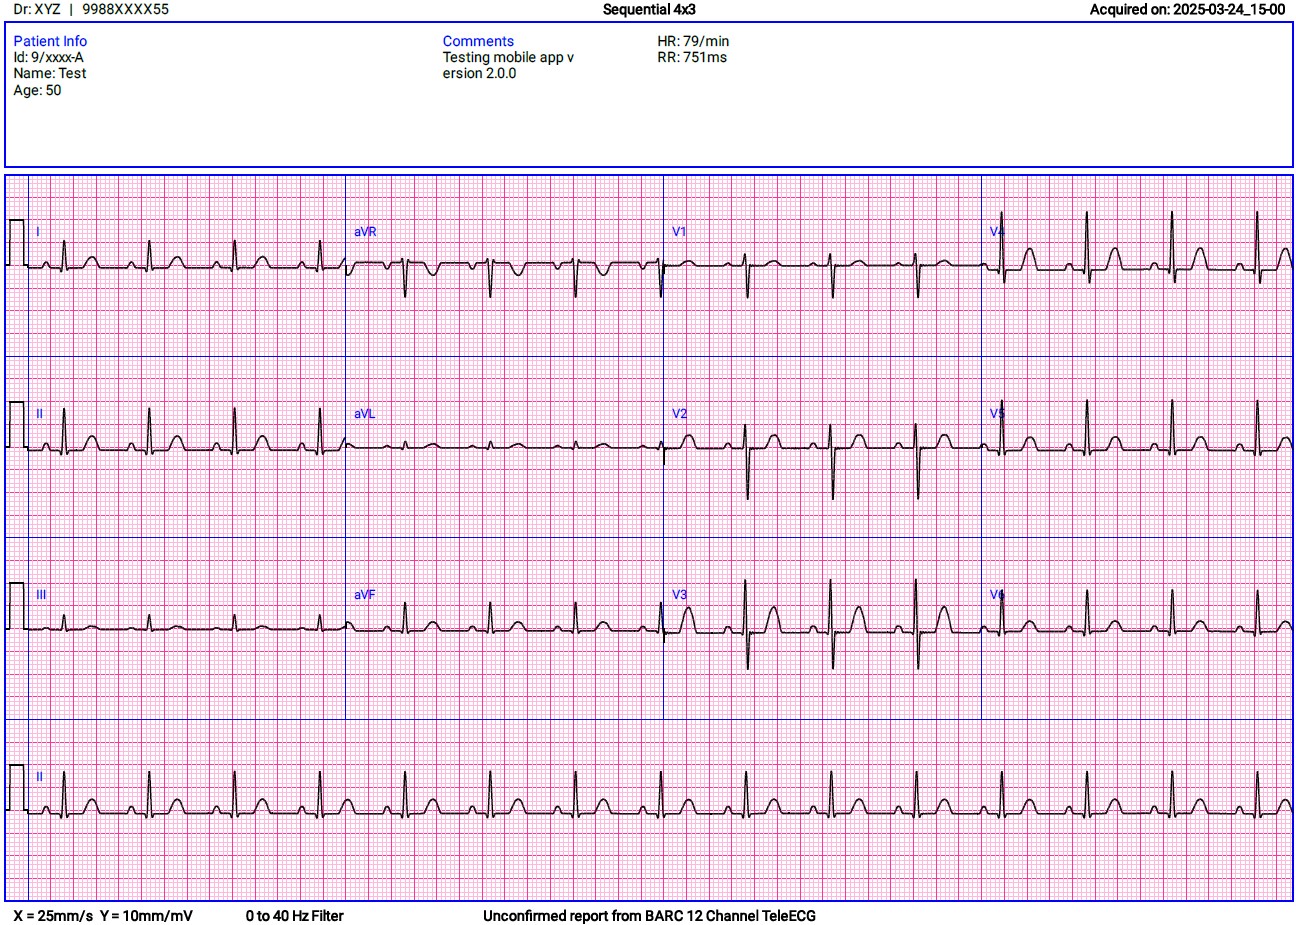Click the 'Age: 50' line
Viewport: 1296px width, 925px height.
point(37,90)
